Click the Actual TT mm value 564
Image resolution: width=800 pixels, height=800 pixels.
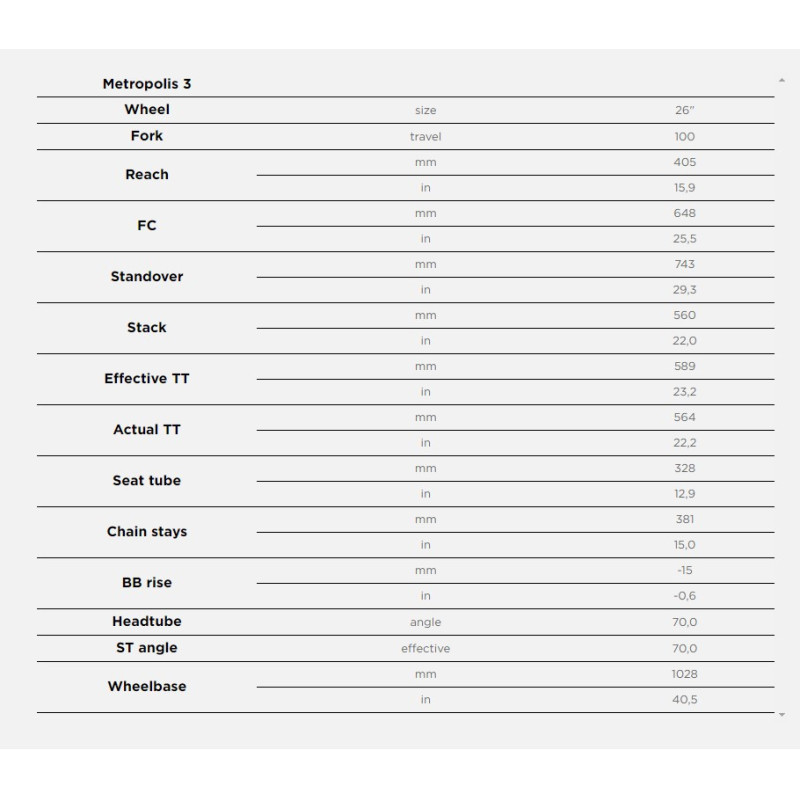click(685, 417)
